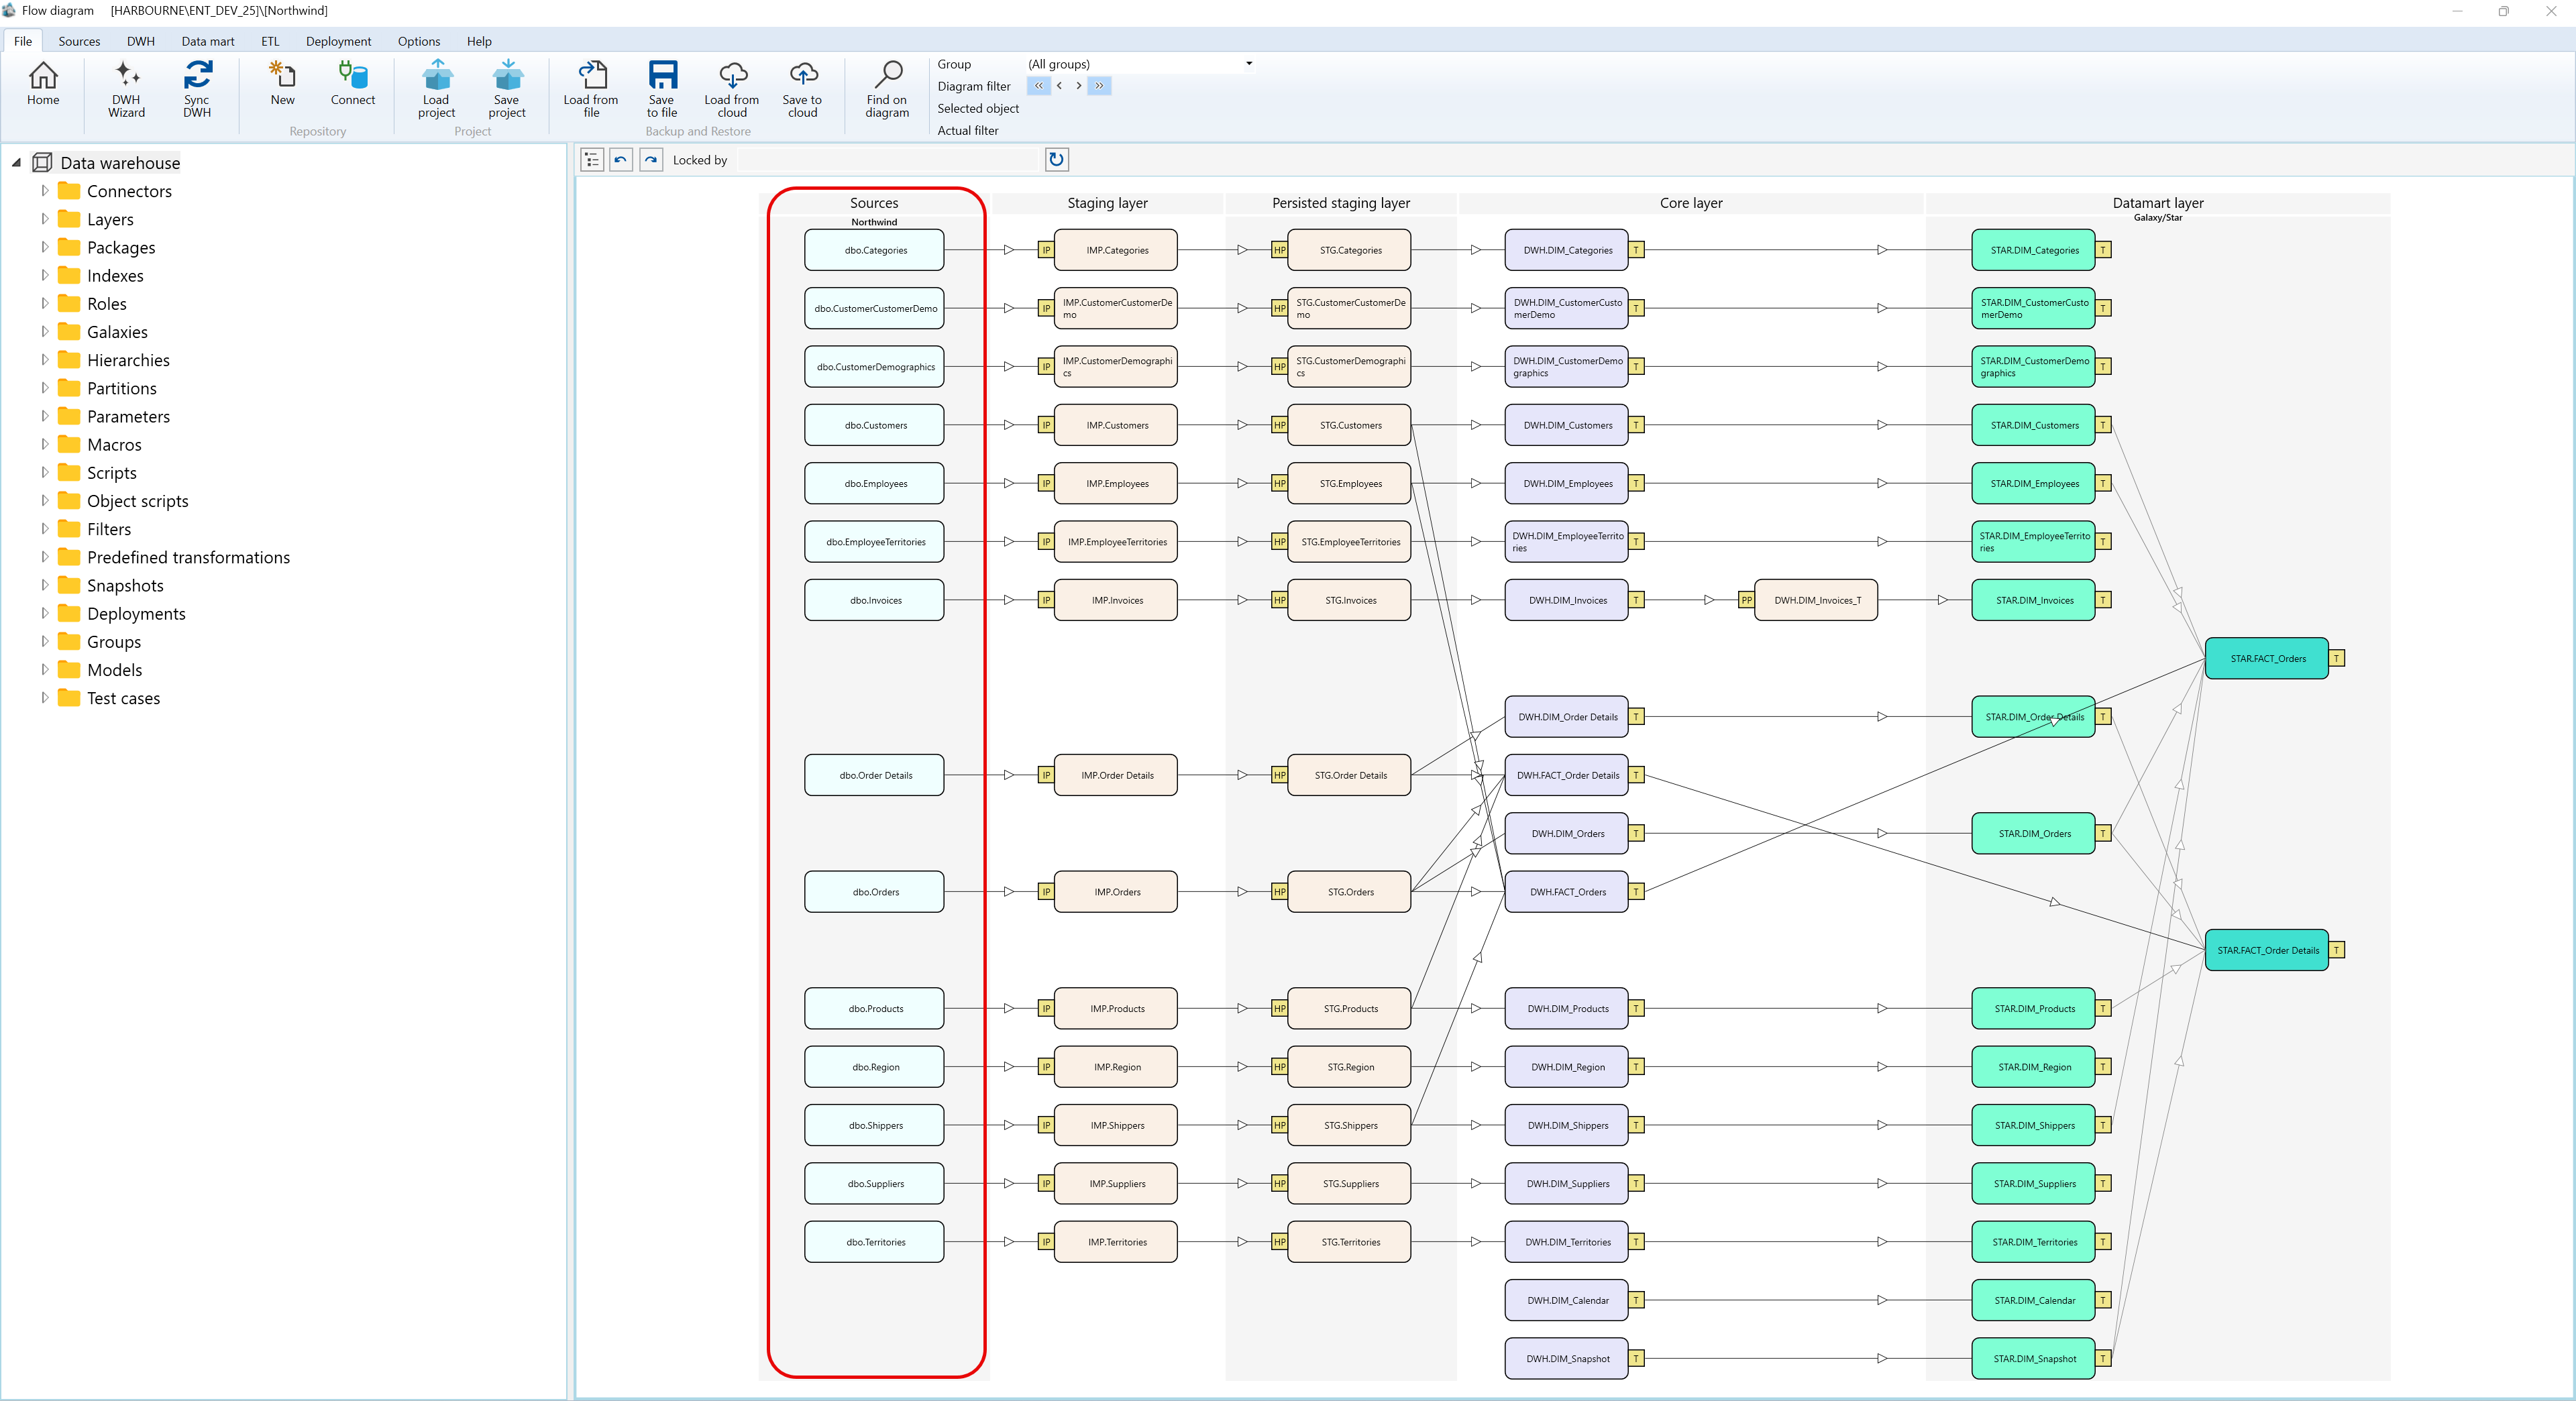Switch to the Deployment tab
This screenshot has height=1401, width=2576.
pos(338,41)
